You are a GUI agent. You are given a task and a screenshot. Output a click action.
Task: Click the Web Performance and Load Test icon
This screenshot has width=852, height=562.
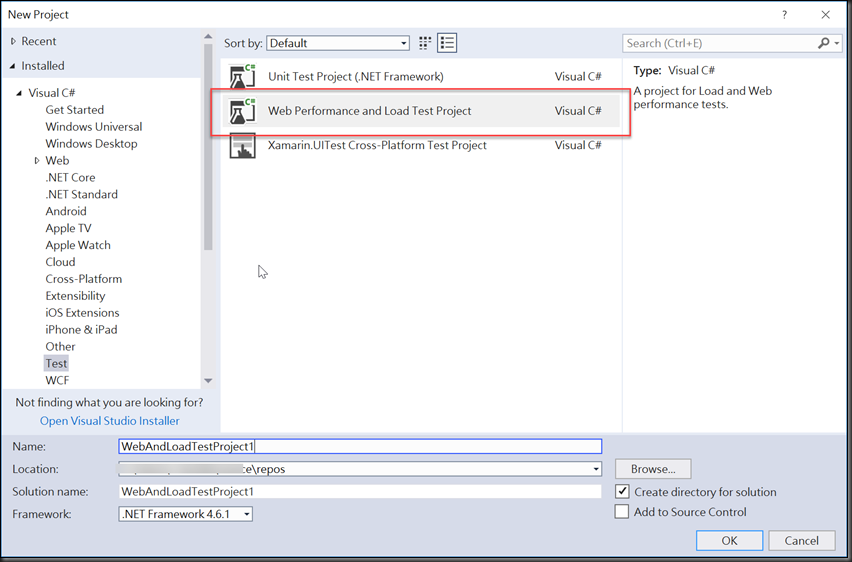click(242, 111)
